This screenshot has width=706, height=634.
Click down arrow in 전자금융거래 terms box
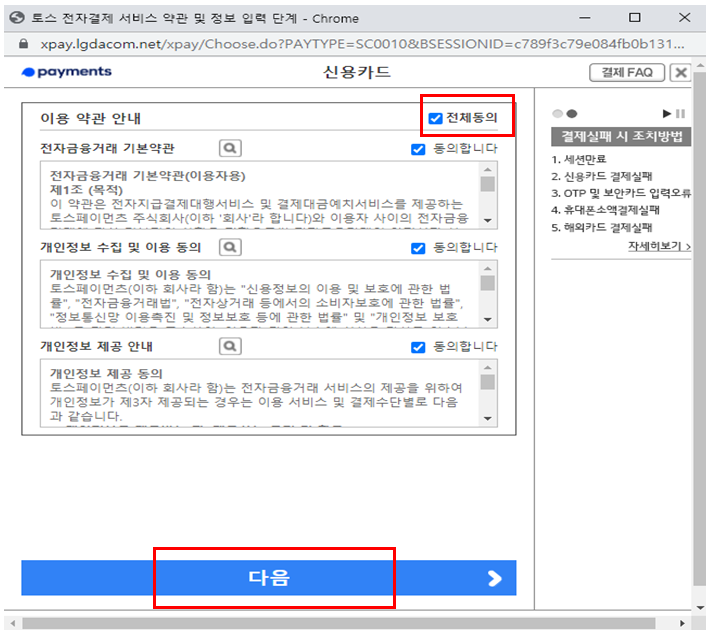click(x=488, y=221)
